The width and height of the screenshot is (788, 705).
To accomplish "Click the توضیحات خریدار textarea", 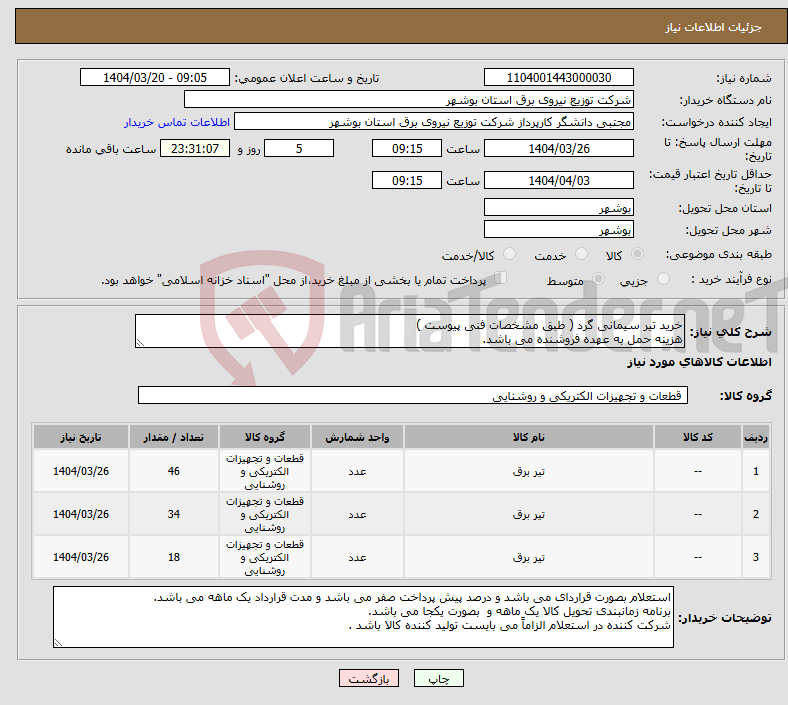I will click(363, 617).
